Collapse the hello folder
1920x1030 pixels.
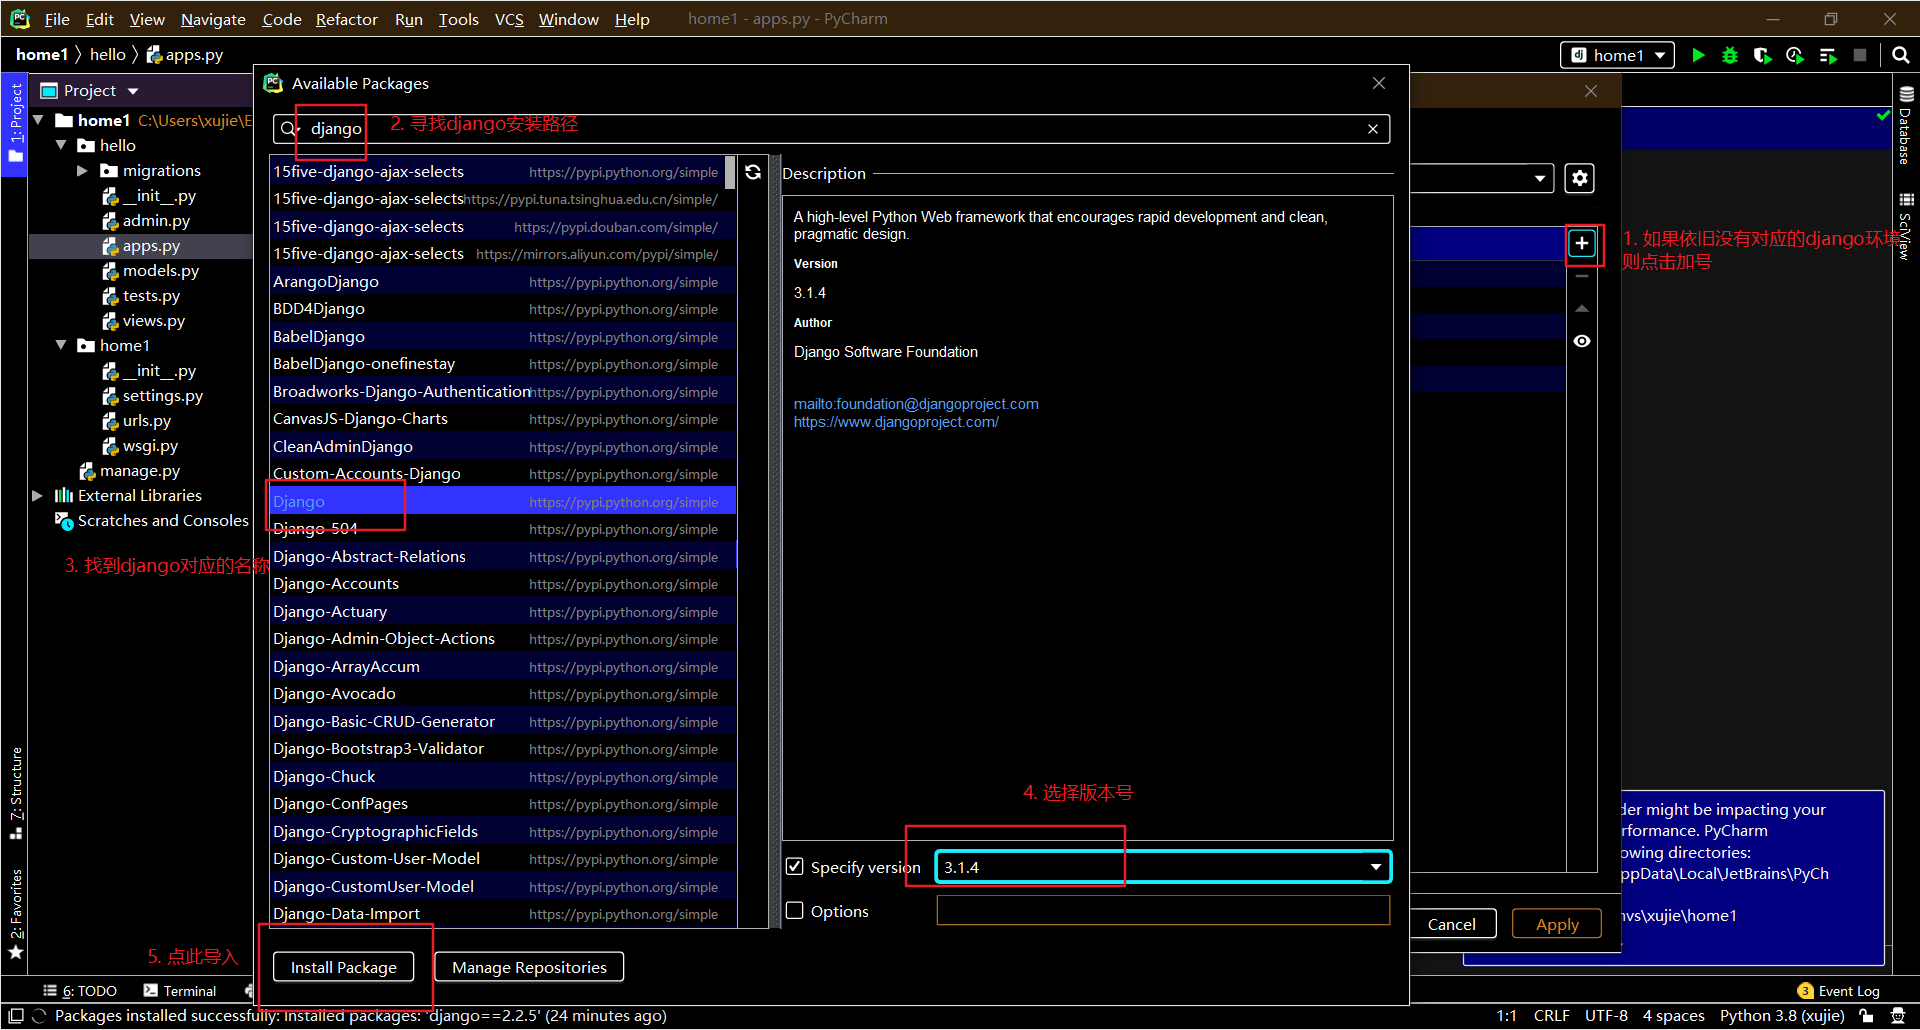60,145
